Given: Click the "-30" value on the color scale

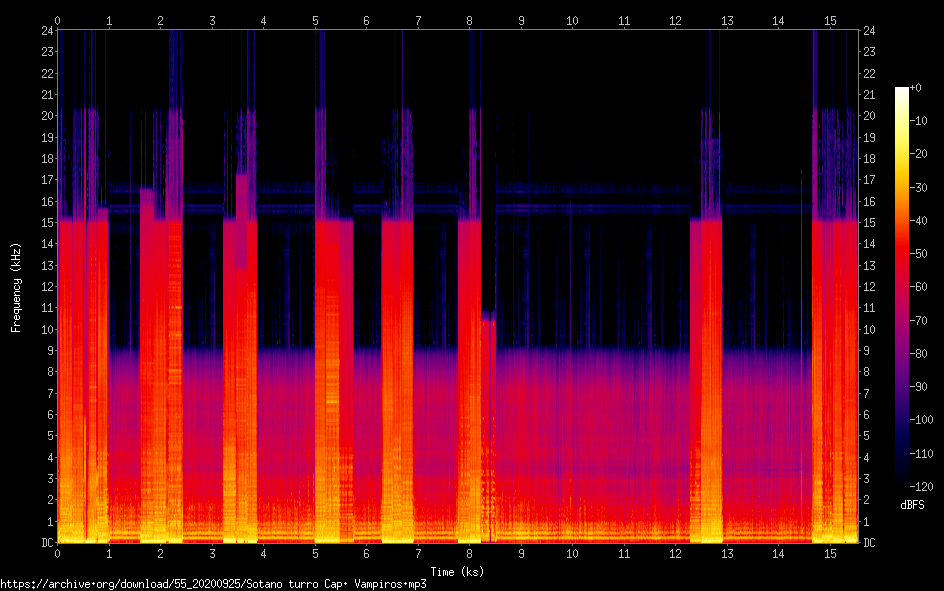Looking at the screenshot, I should click(918, 188).
